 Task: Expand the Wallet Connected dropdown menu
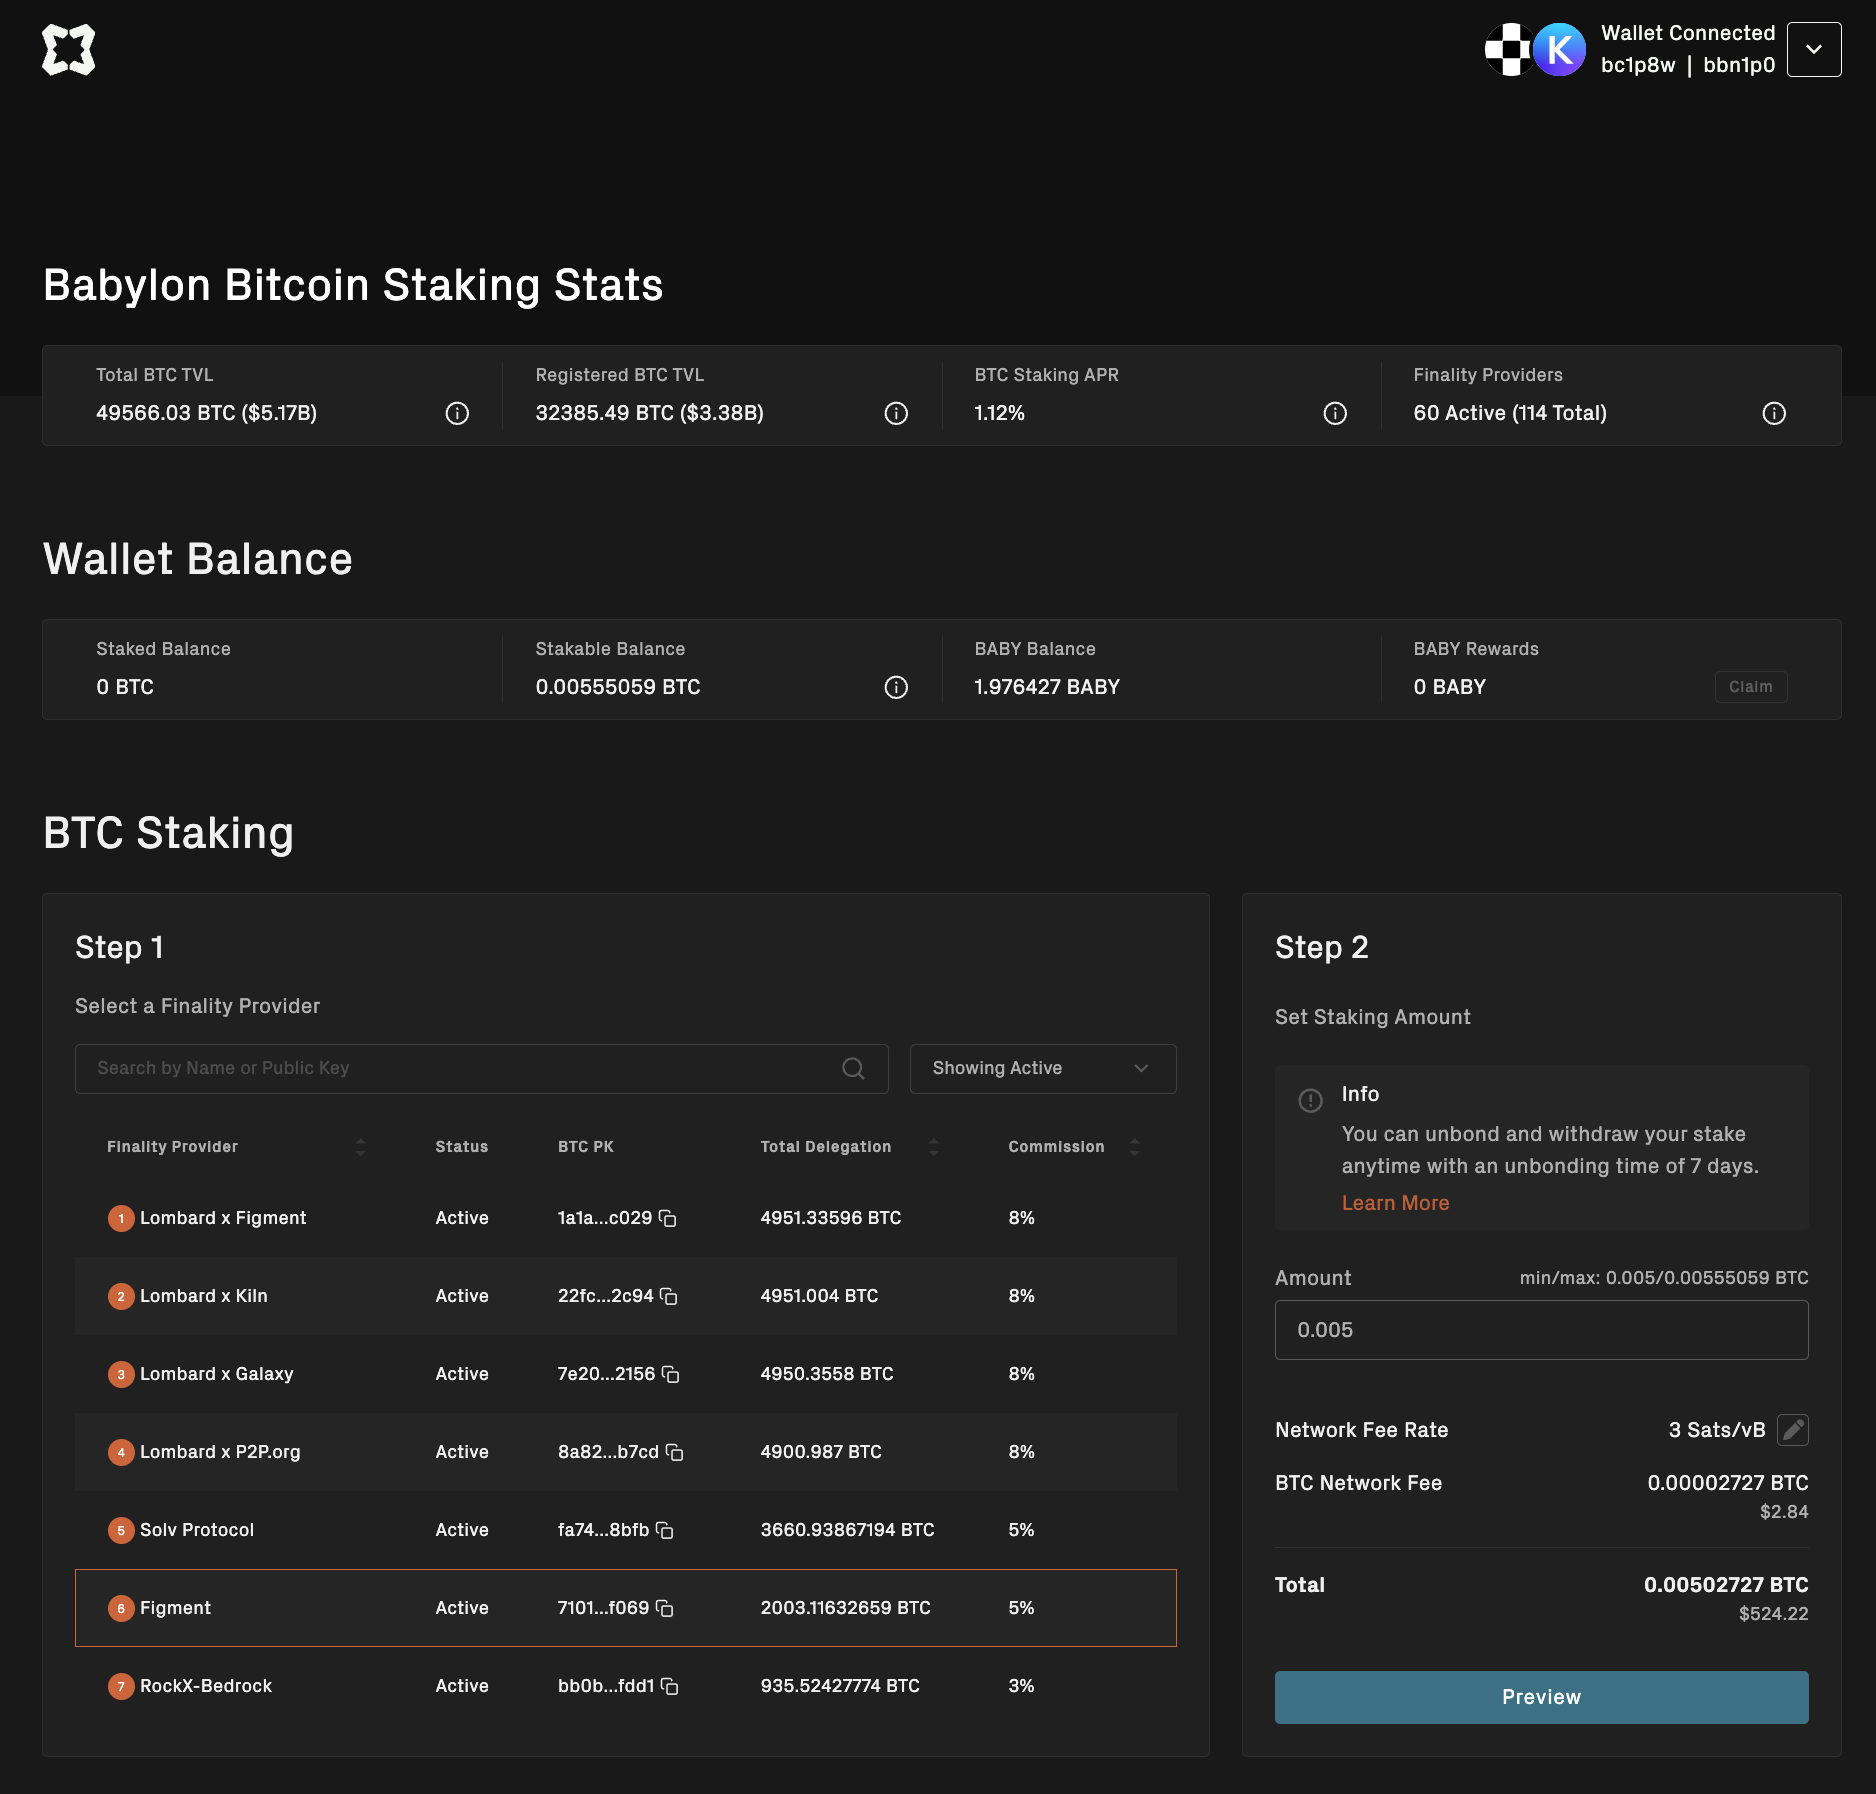tap(1813, 49)
